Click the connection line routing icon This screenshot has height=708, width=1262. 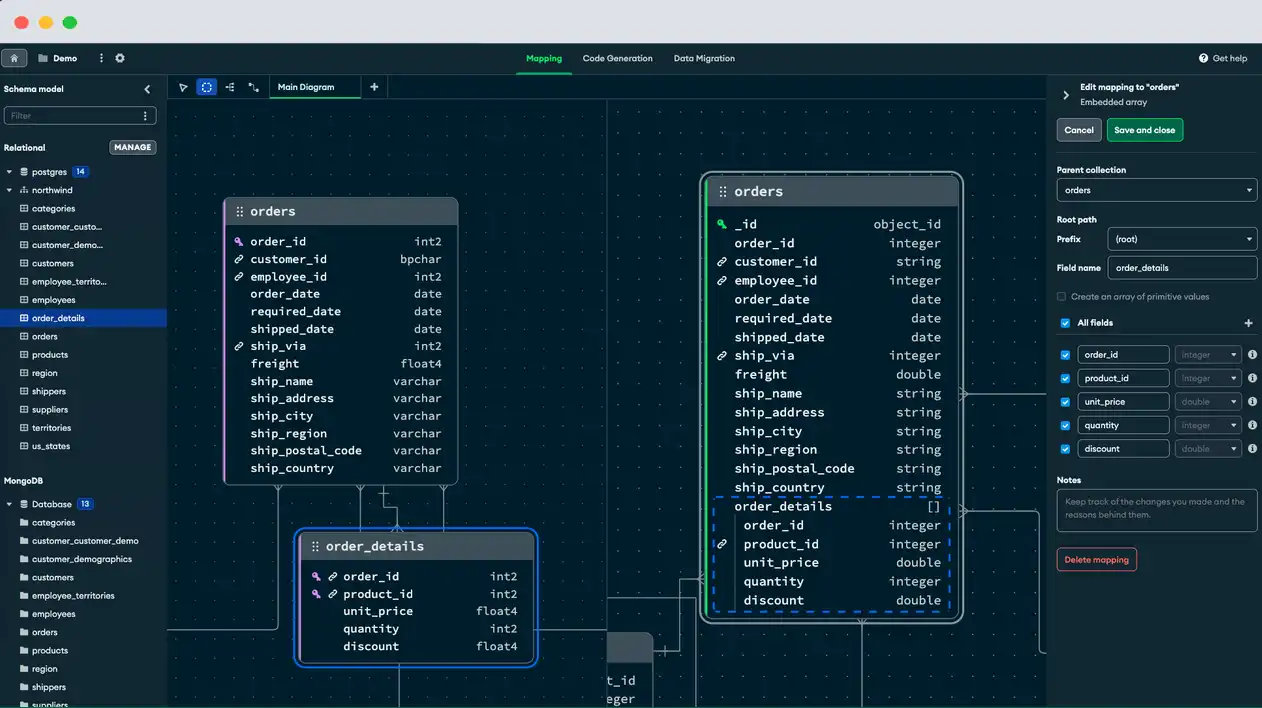click(253, 87)
